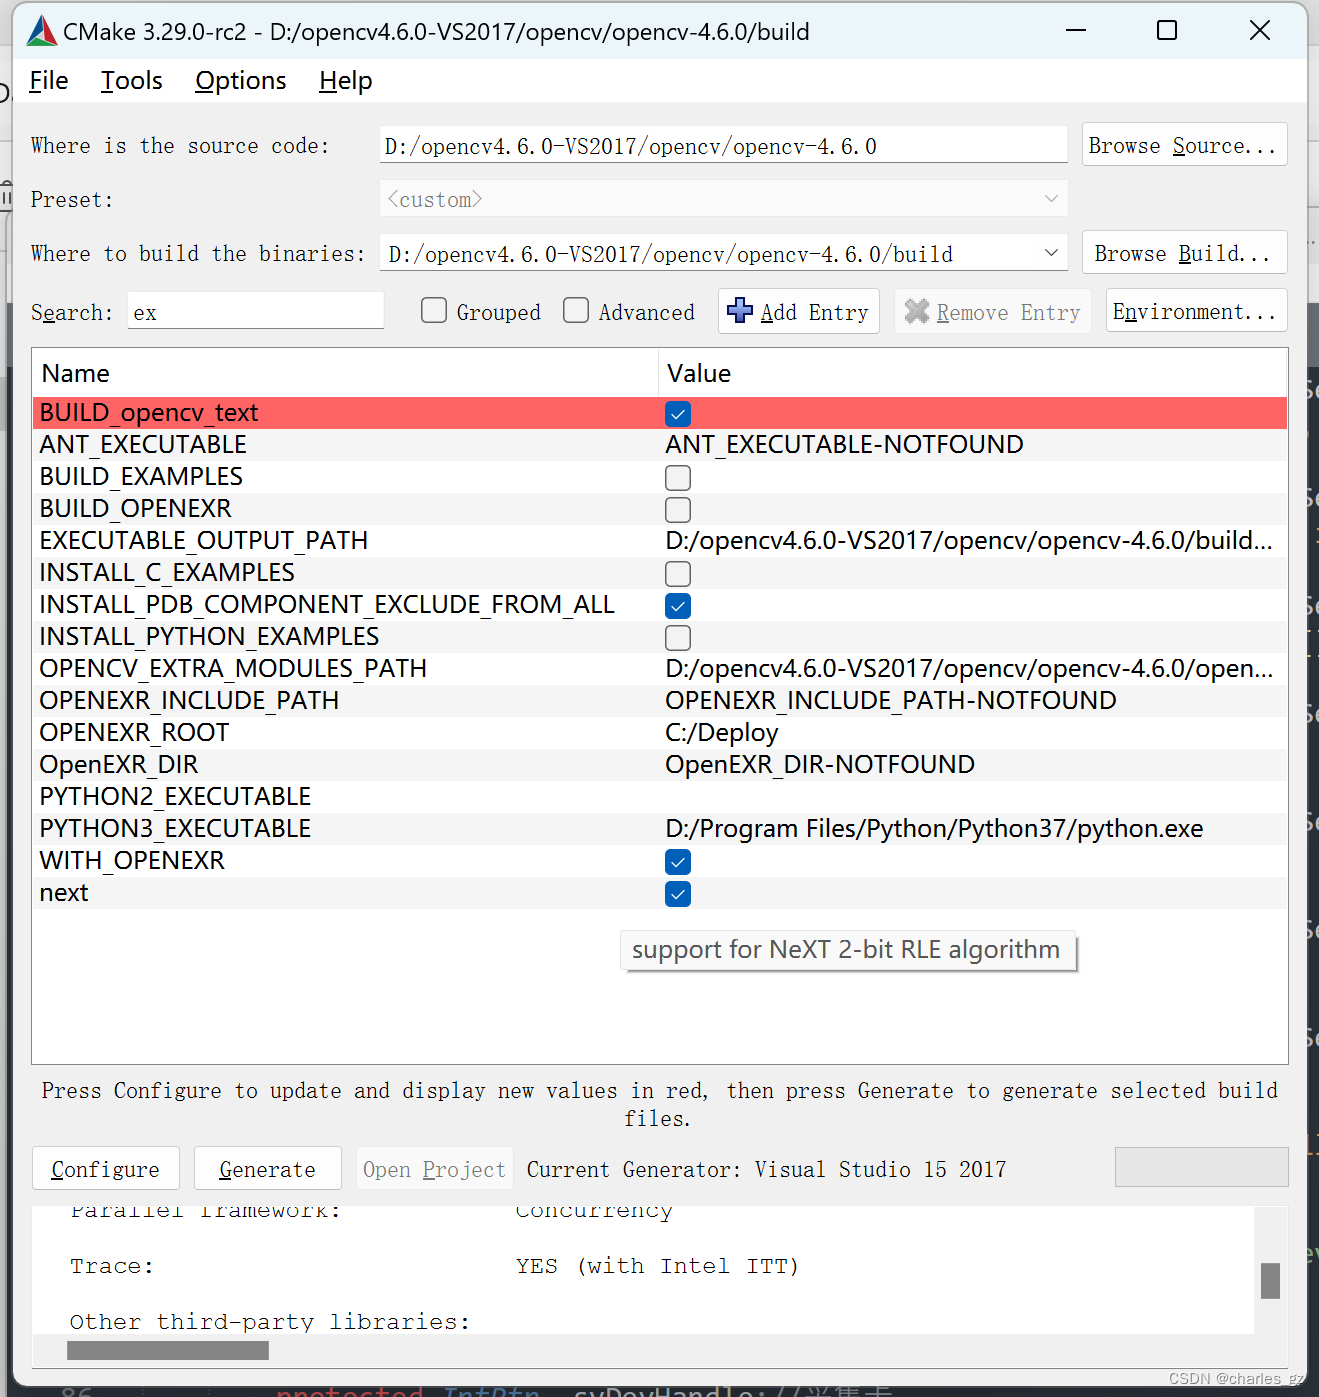The width and height of the screenshot is (1319, 1397).
Task: Click the progress bar beside Current Generator
Action: 1201,1167
